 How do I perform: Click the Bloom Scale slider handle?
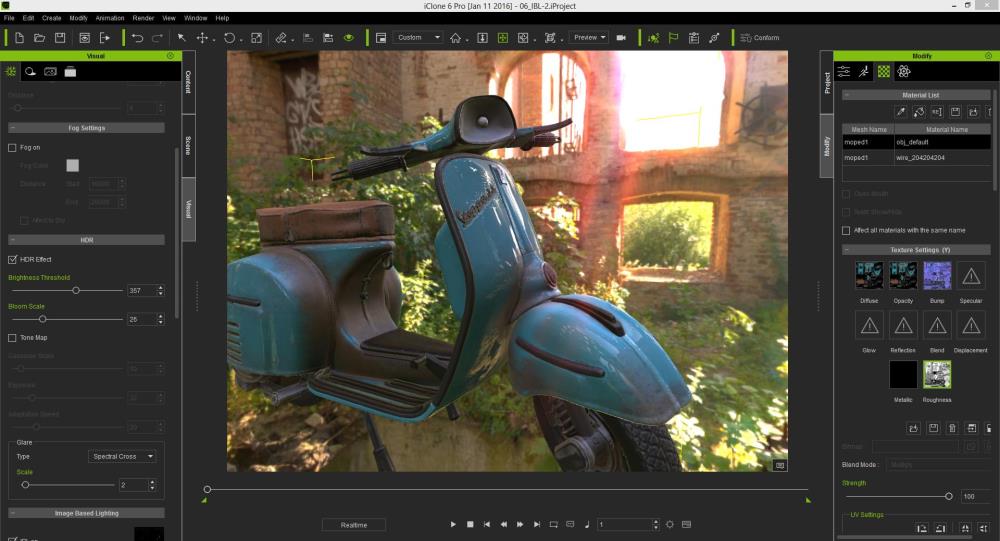coord(42,319)
